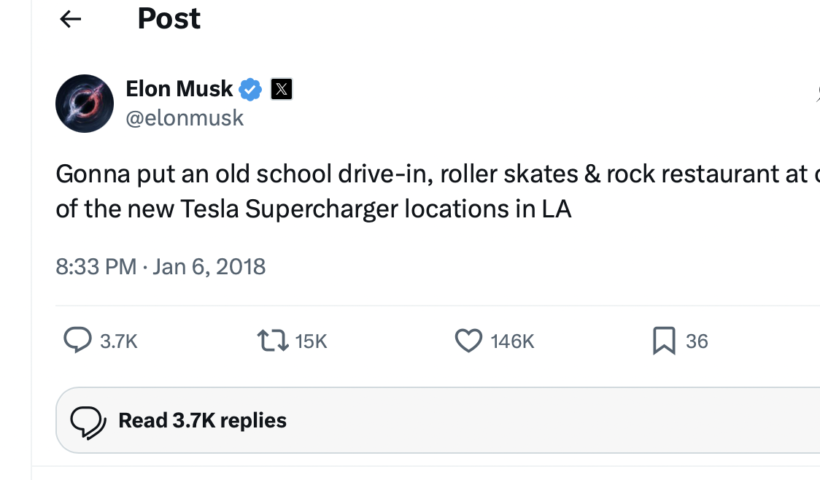Visit the @elonmusk handle link
Image resolution: width=820 pixels, height=480 pixels.
coord(184,118)
